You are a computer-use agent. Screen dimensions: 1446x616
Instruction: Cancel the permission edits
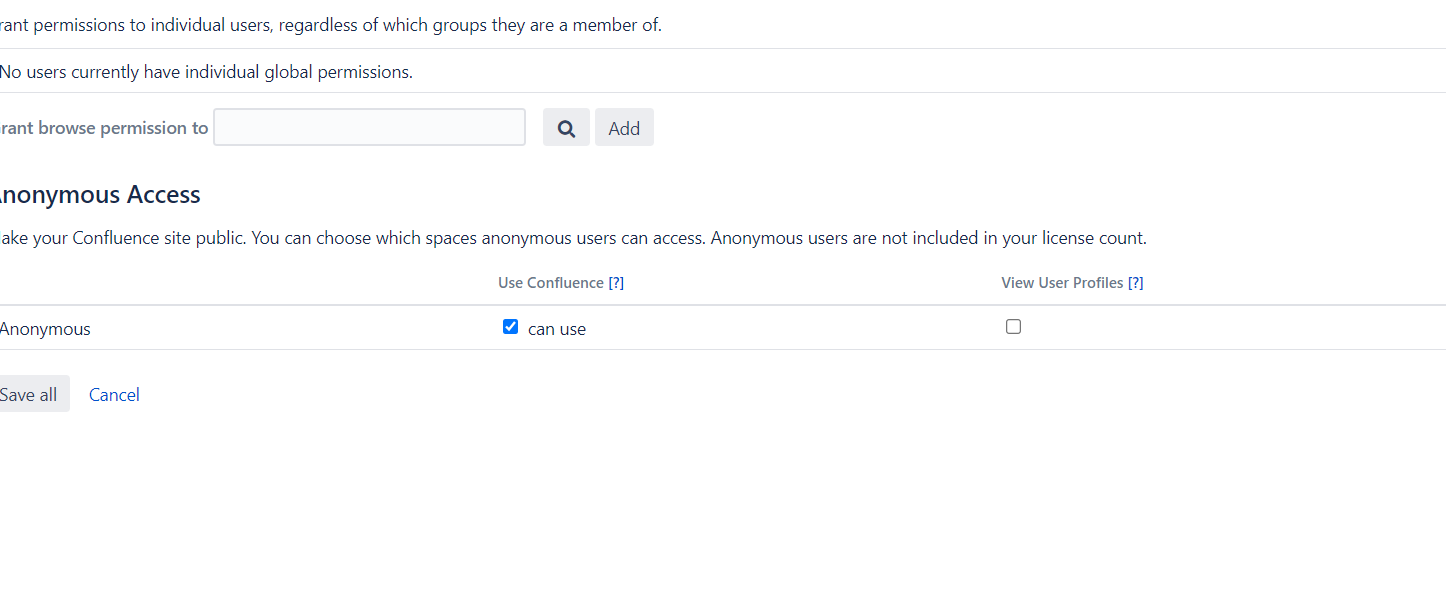[113, 394]
